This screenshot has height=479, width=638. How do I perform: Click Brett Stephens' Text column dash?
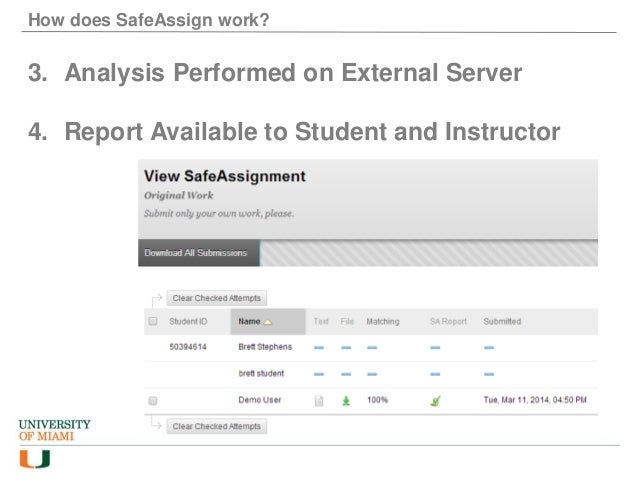tap(319, 348)
